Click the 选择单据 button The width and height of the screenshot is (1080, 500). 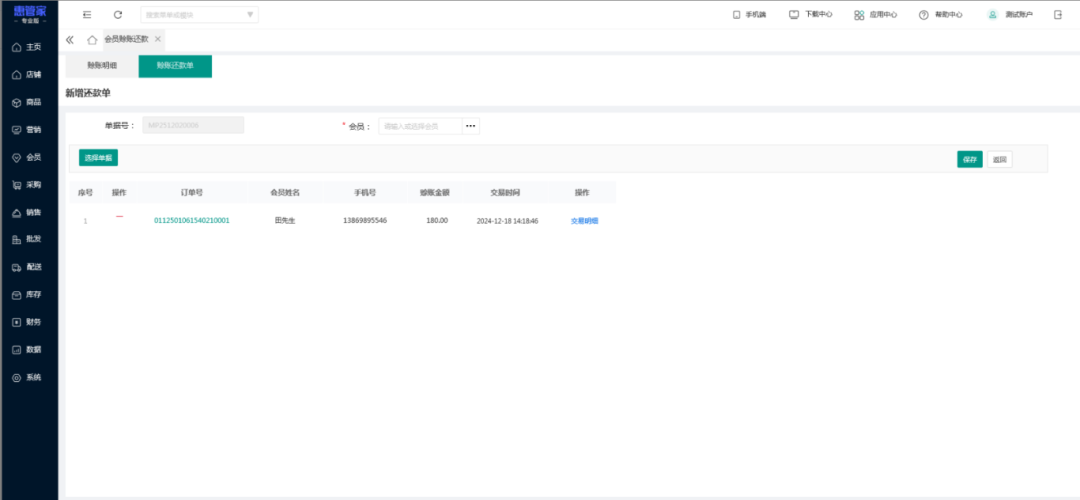tap(98, 157)
